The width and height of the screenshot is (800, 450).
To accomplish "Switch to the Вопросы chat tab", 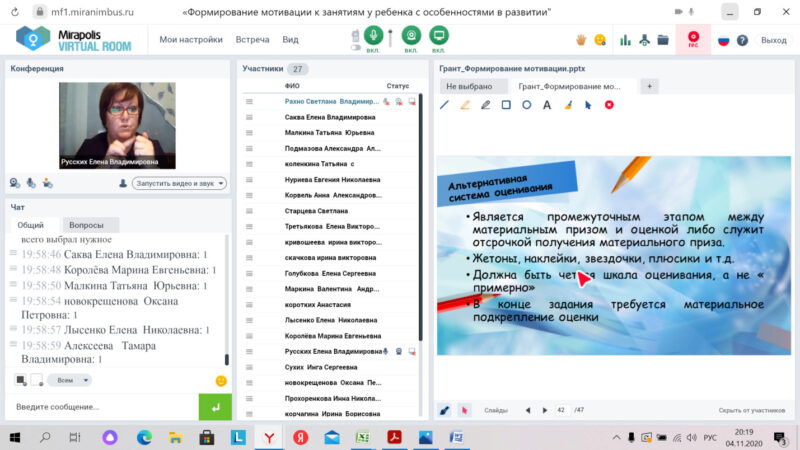I will (86, 225).
